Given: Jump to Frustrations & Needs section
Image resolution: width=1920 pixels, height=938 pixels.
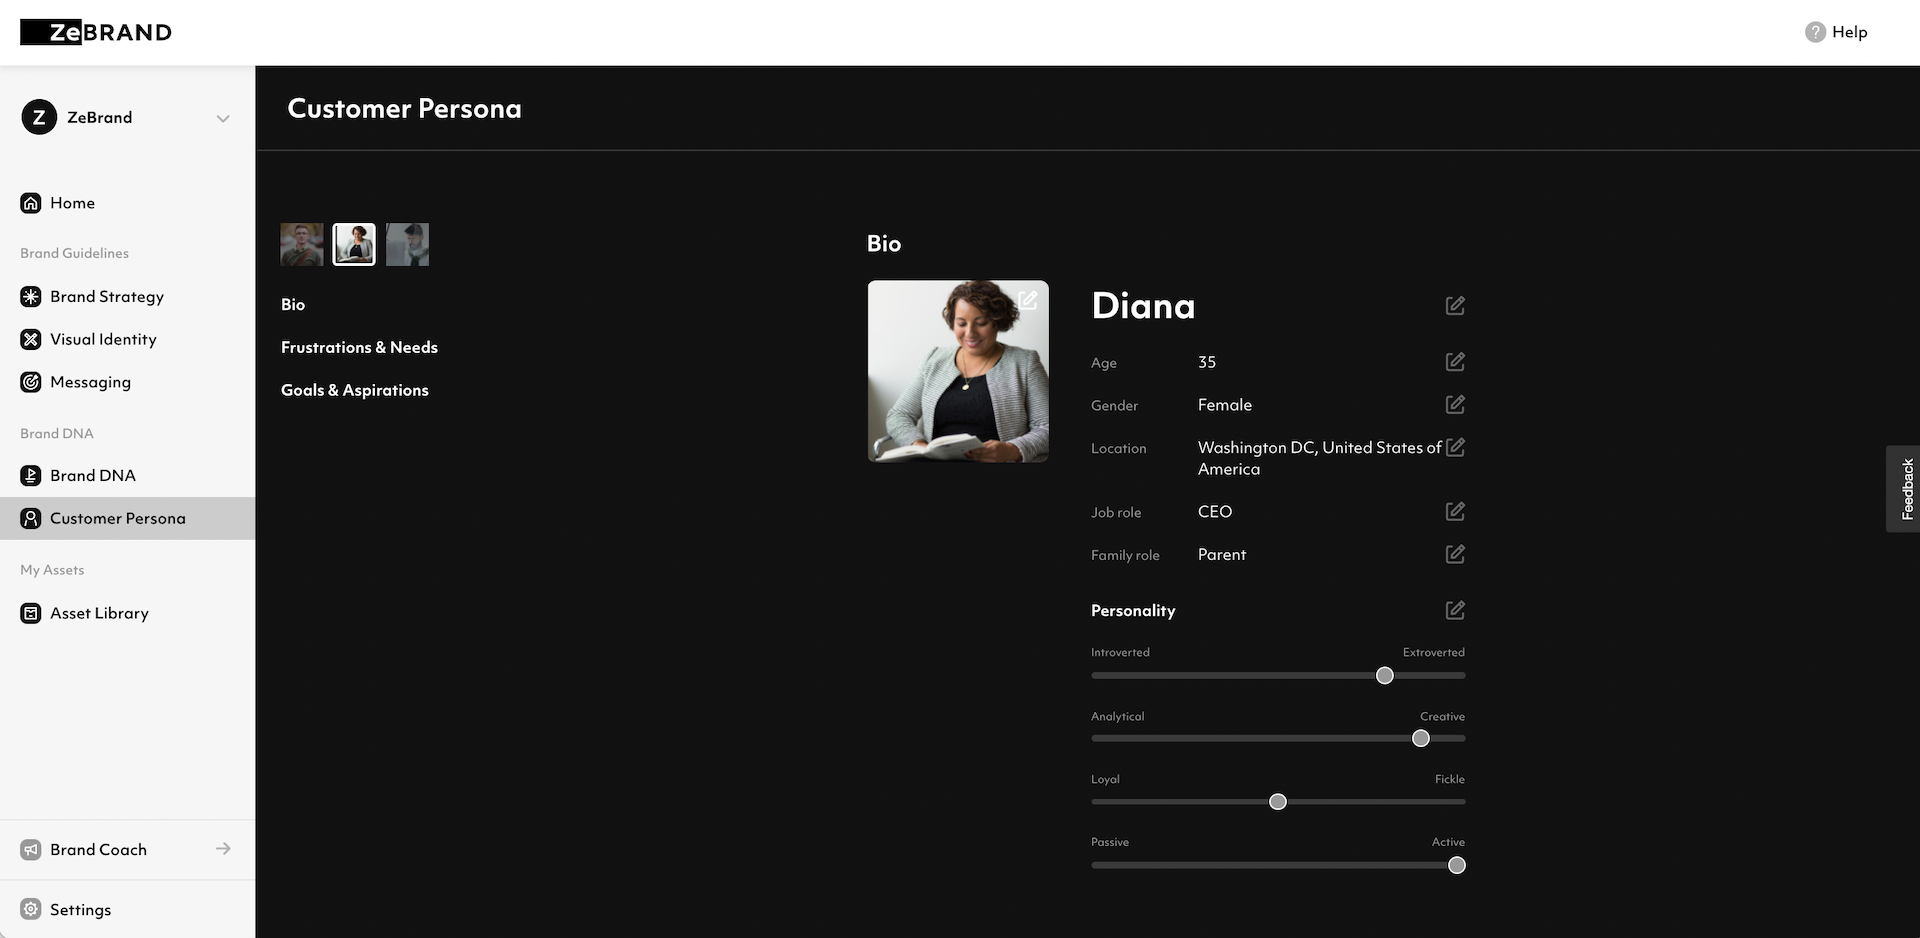Looking at the screenshot, I should click(359, 347).
